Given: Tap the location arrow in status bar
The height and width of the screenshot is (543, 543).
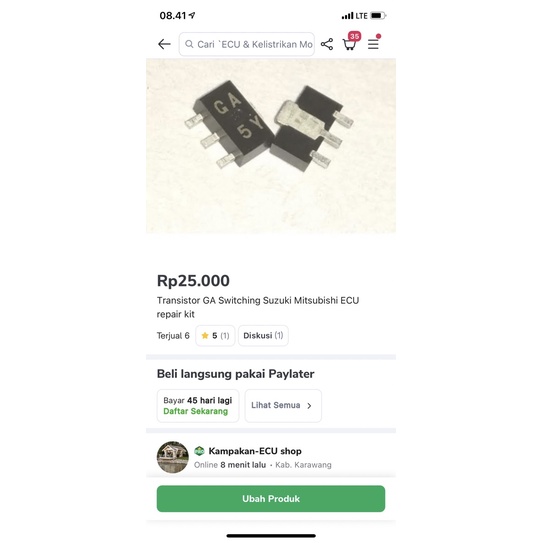Looking at the screenshot, I should tap(192, 15).
